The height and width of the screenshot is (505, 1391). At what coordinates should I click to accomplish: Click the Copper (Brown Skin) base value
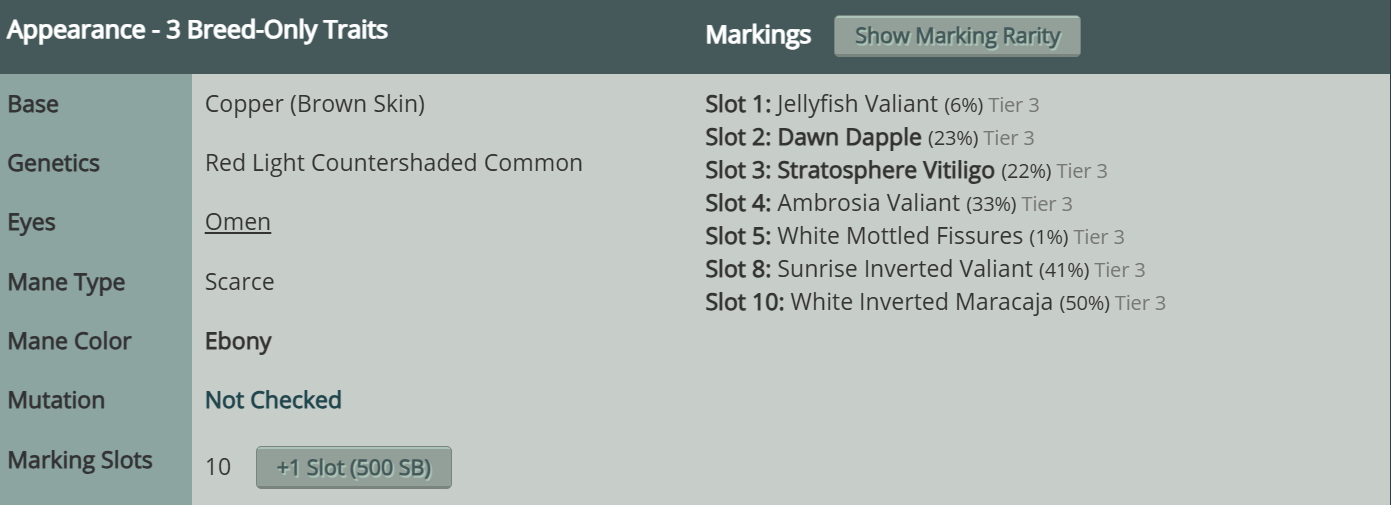(x=315, y=104)
